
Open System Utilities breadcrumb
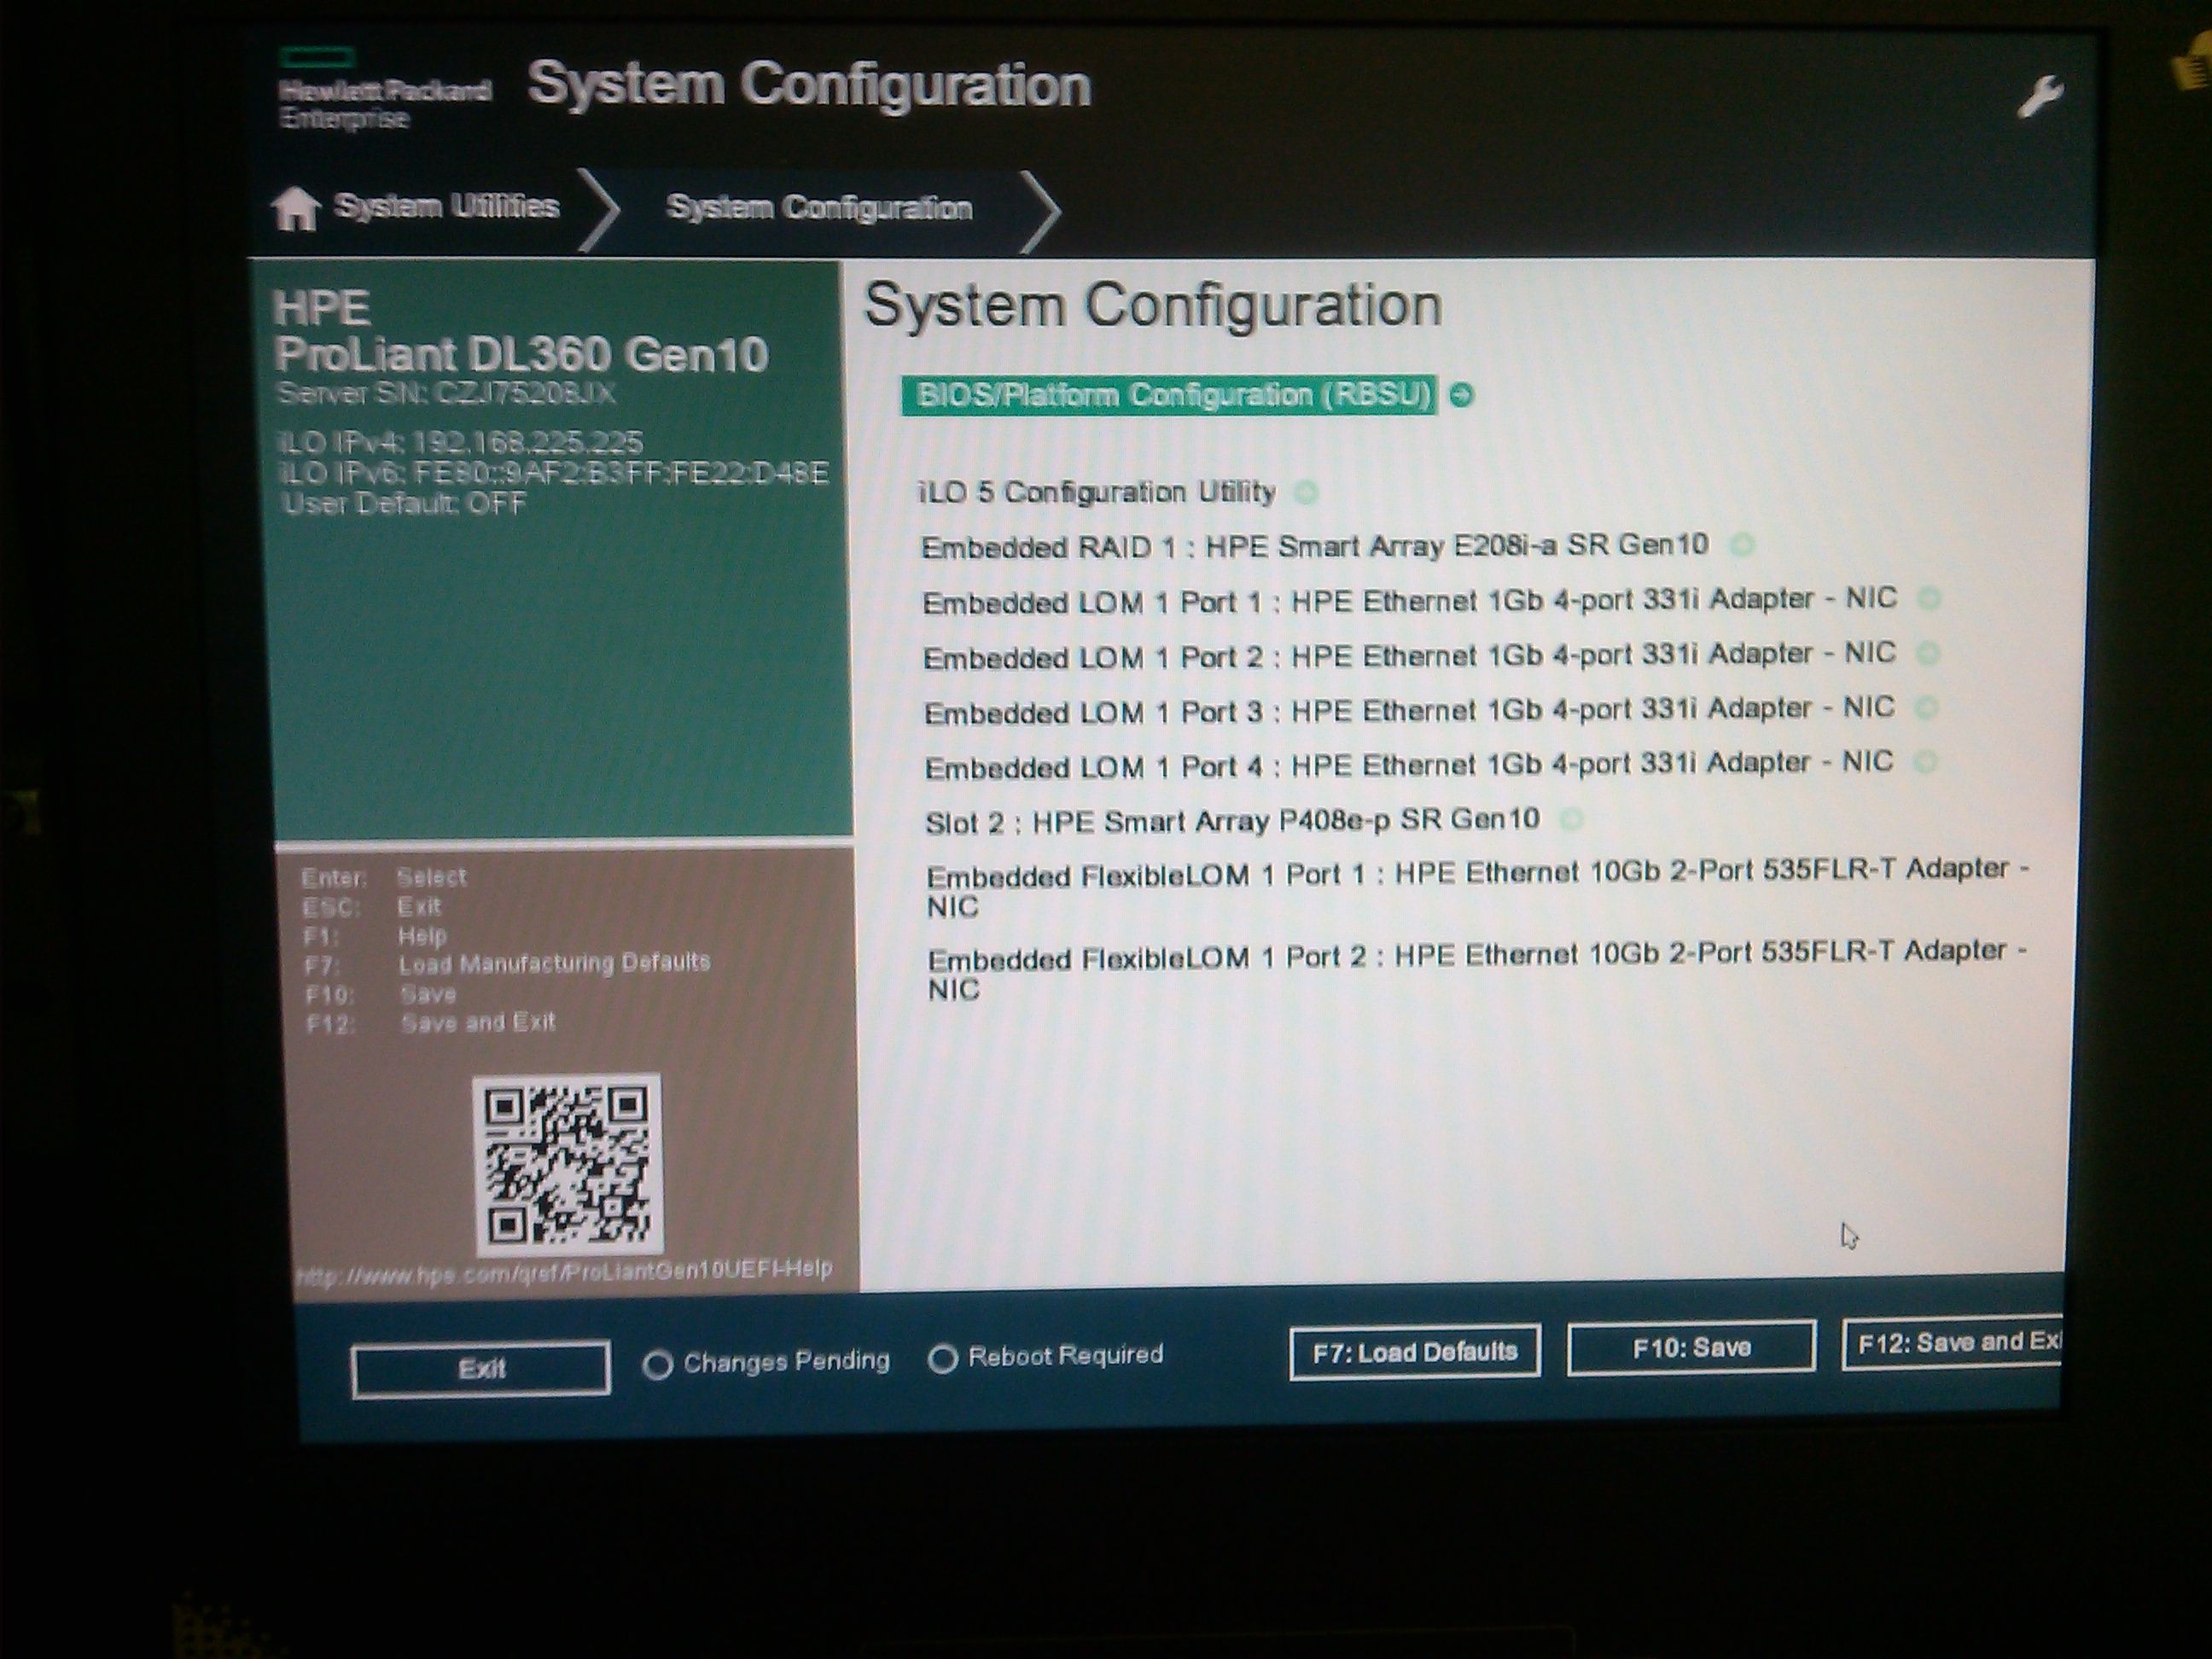[x=446, y=207]
